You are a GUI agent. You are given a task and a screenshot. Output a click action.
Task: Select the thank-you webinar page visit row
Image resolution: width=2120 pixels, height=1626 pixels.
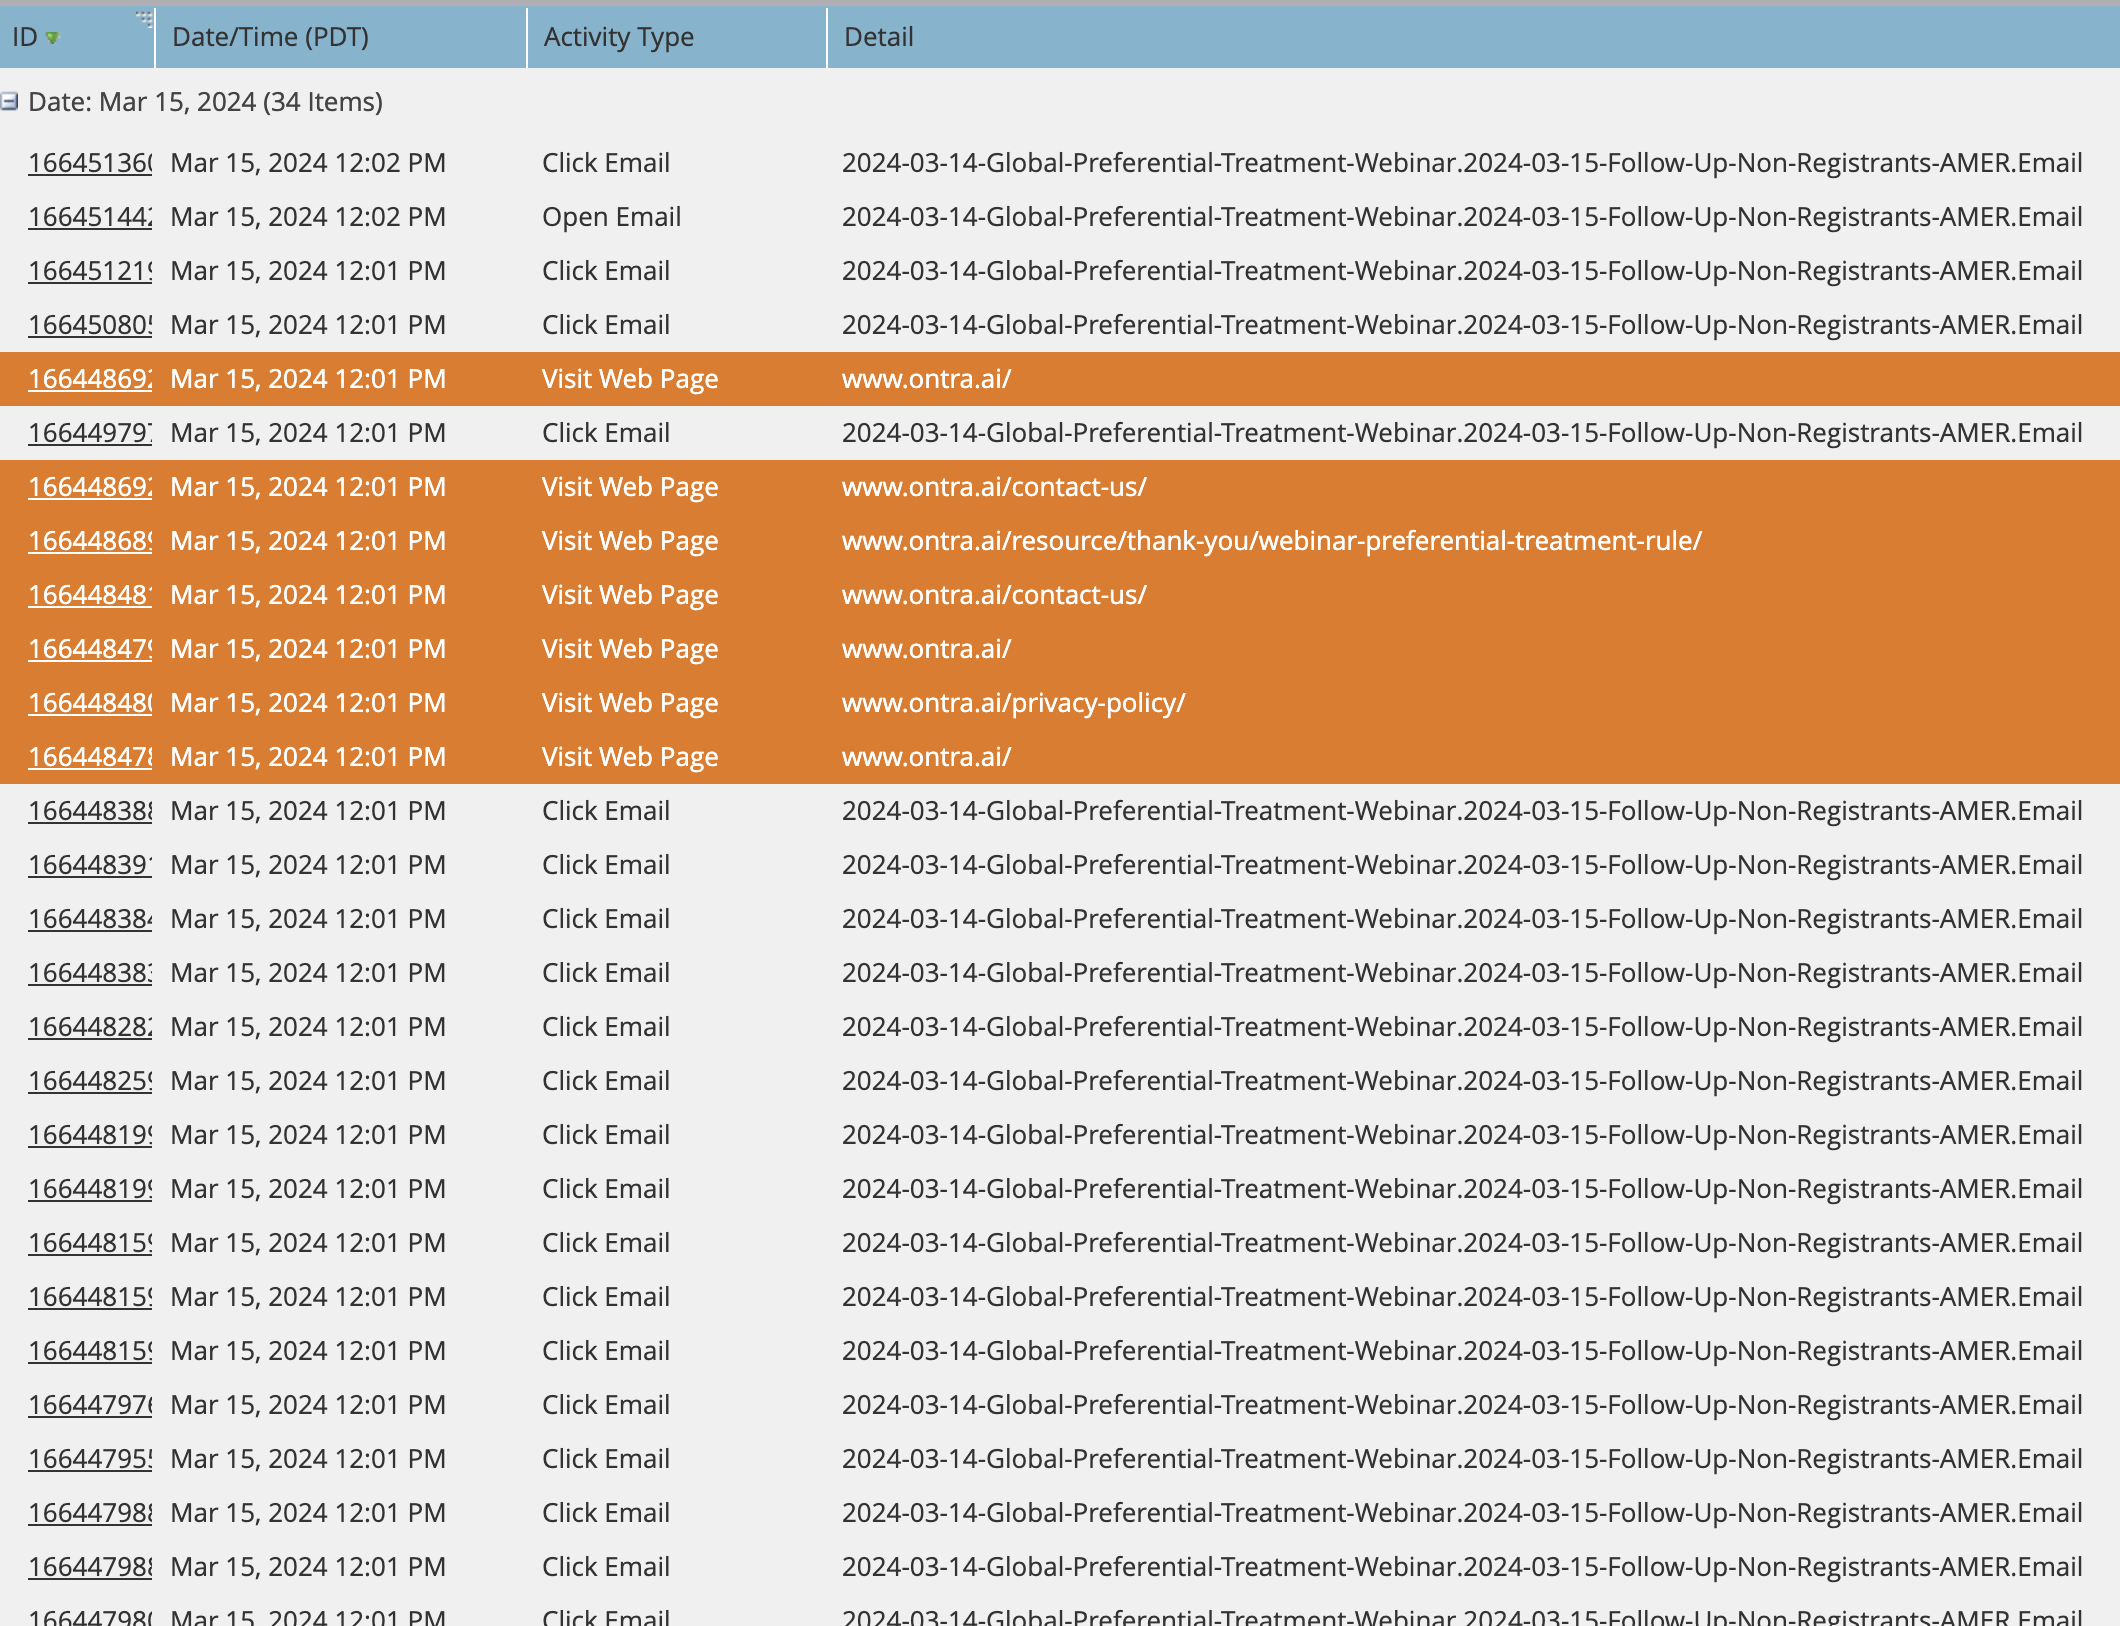coord(900,540)
